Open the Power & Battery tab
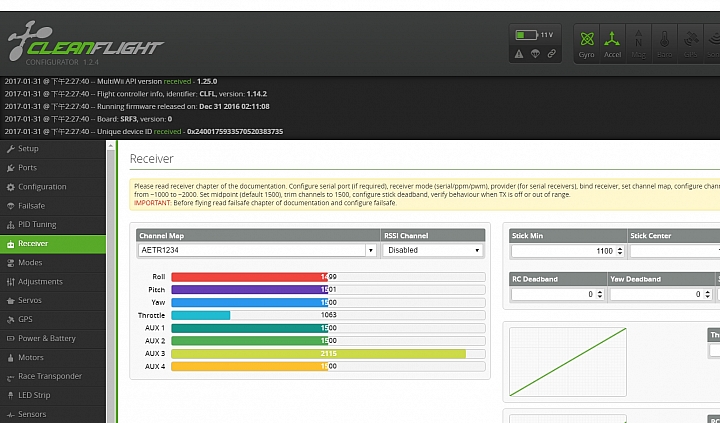Screen dimensions: 720x423 click(x=53, y=338)
